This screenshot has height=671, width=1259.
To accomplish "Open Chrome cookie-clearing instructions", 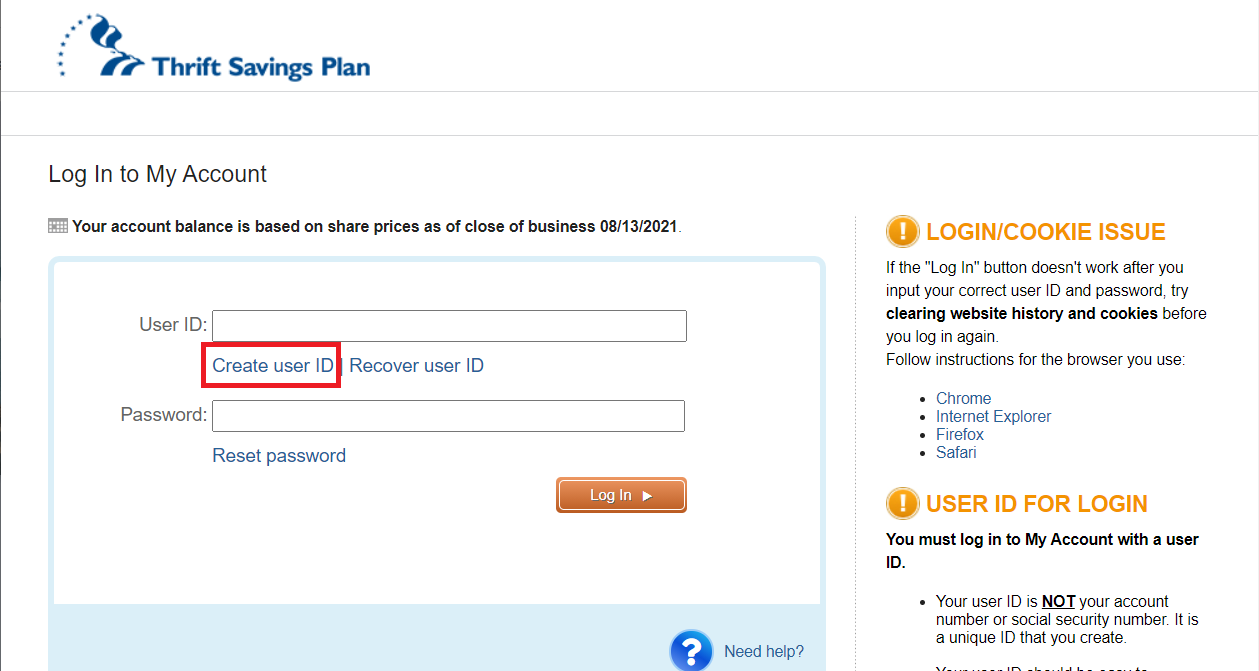I will pos(963,398).
